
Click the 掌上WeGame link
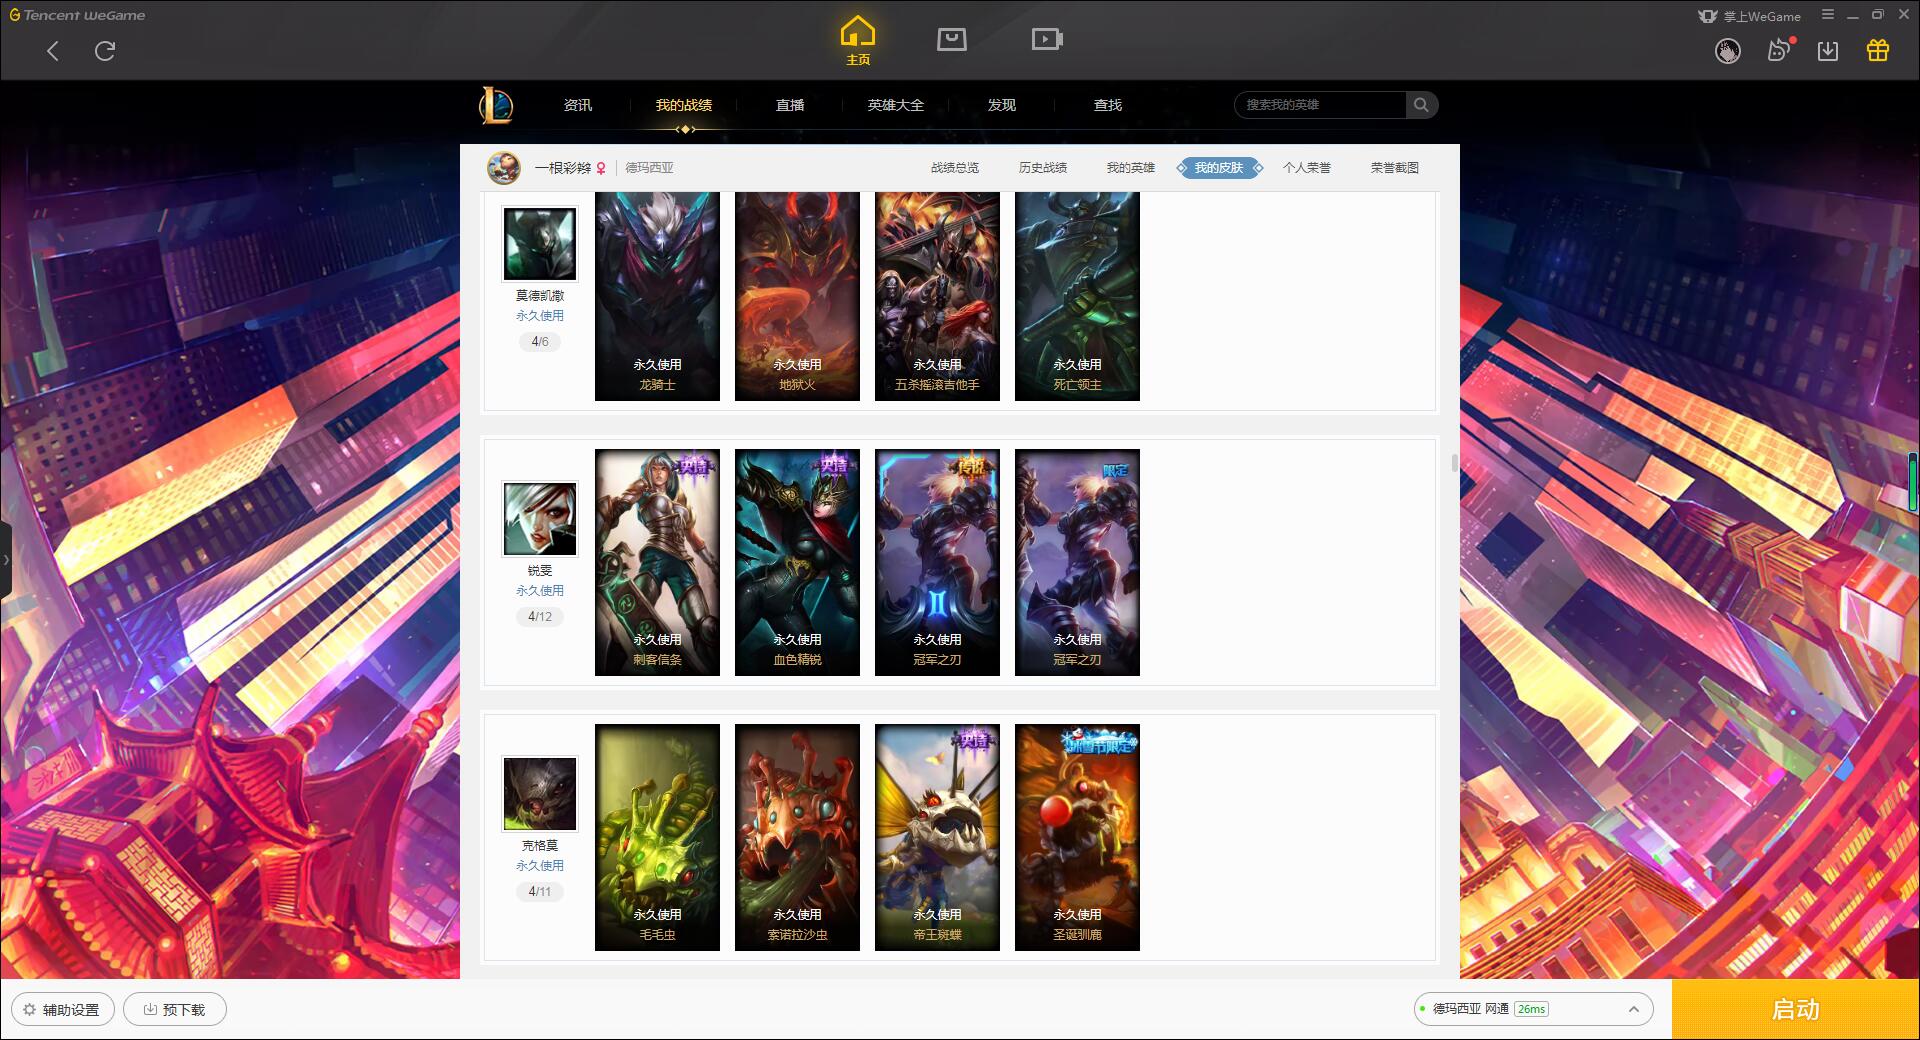click(x=1750, y=16)
